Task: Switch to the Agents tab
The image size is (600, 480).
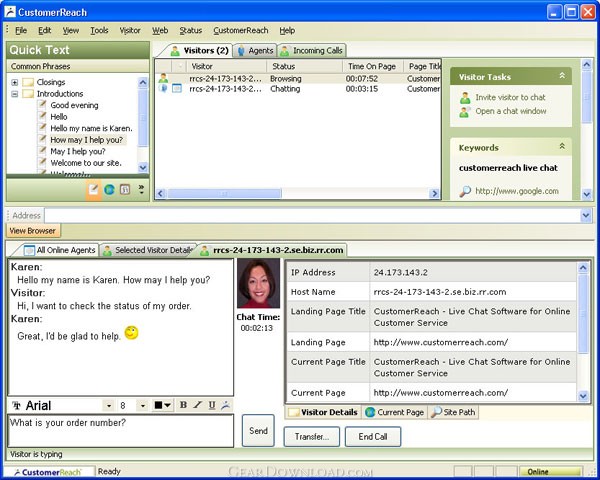Action: point(255,51)
